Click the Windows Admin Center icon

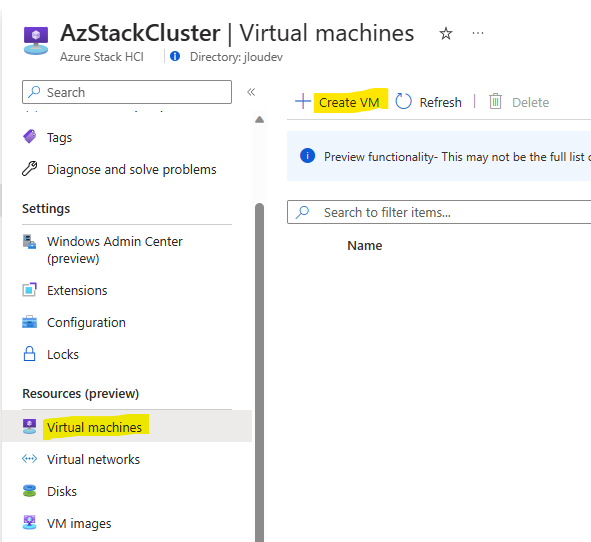(29, 242)
